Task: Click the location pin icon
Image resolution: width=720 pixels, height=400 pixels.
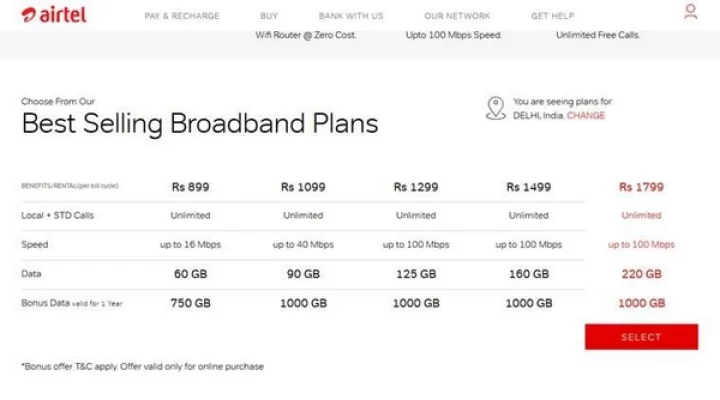Action: [x=495, y=108]
